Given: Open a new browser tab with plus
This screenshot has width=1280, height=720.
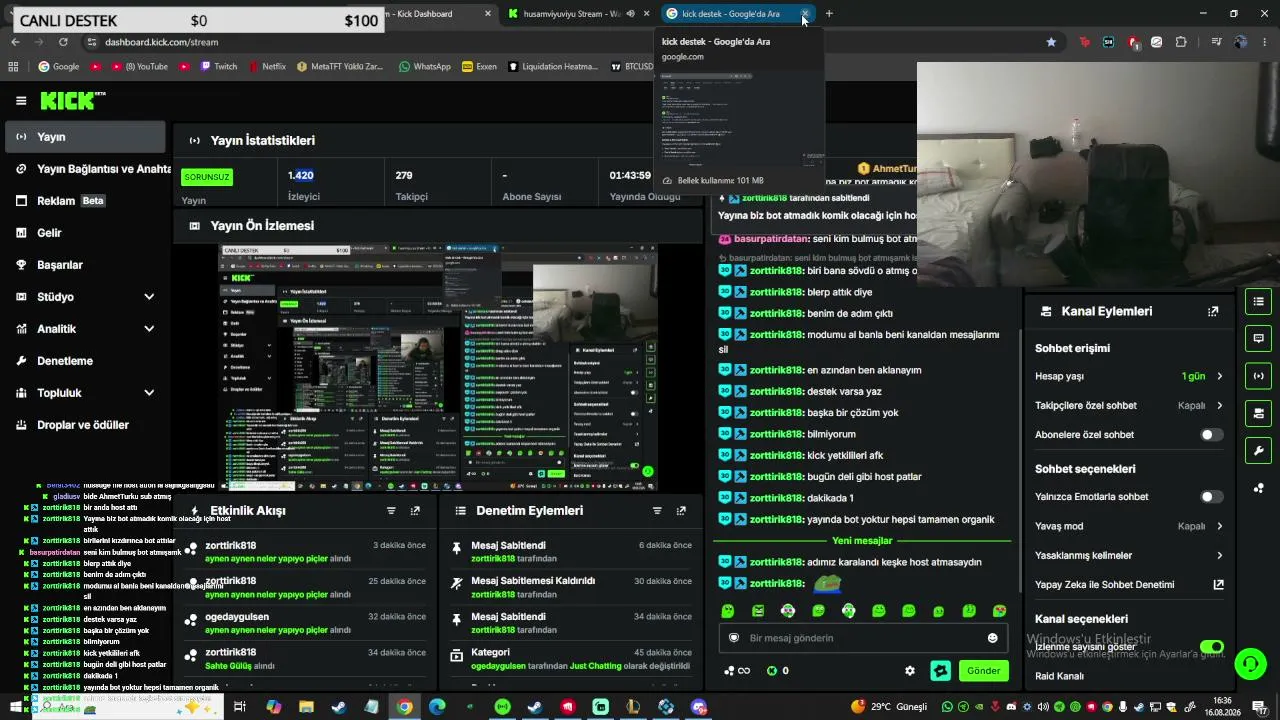Looking at the screenshot, I should [829, 14].
